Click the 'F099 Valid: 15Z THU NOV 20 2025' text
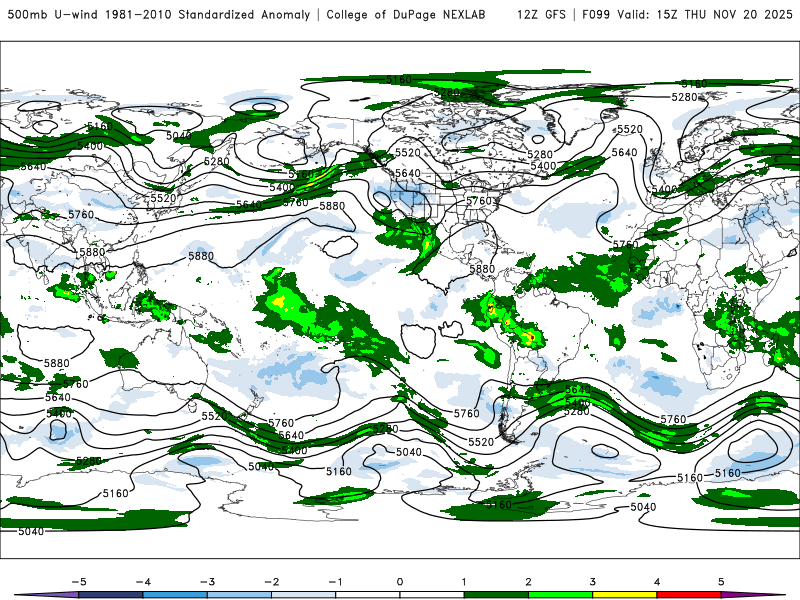Viewport: 800px width, 600px height. (687, 14)
